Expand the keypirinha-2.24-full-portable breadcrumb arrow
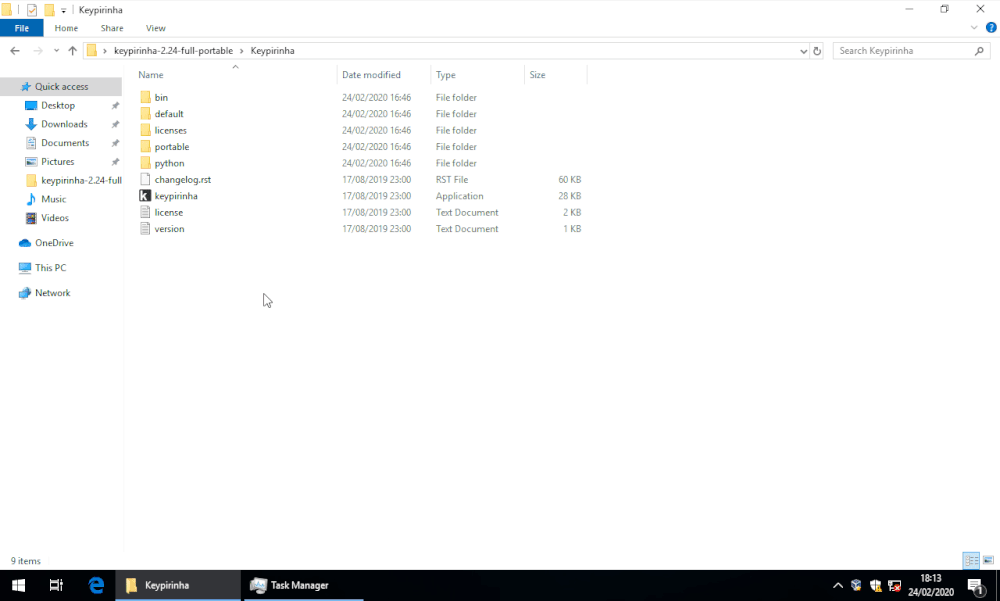This screenshot has height=601, width=1000. [x=242, y=51]
